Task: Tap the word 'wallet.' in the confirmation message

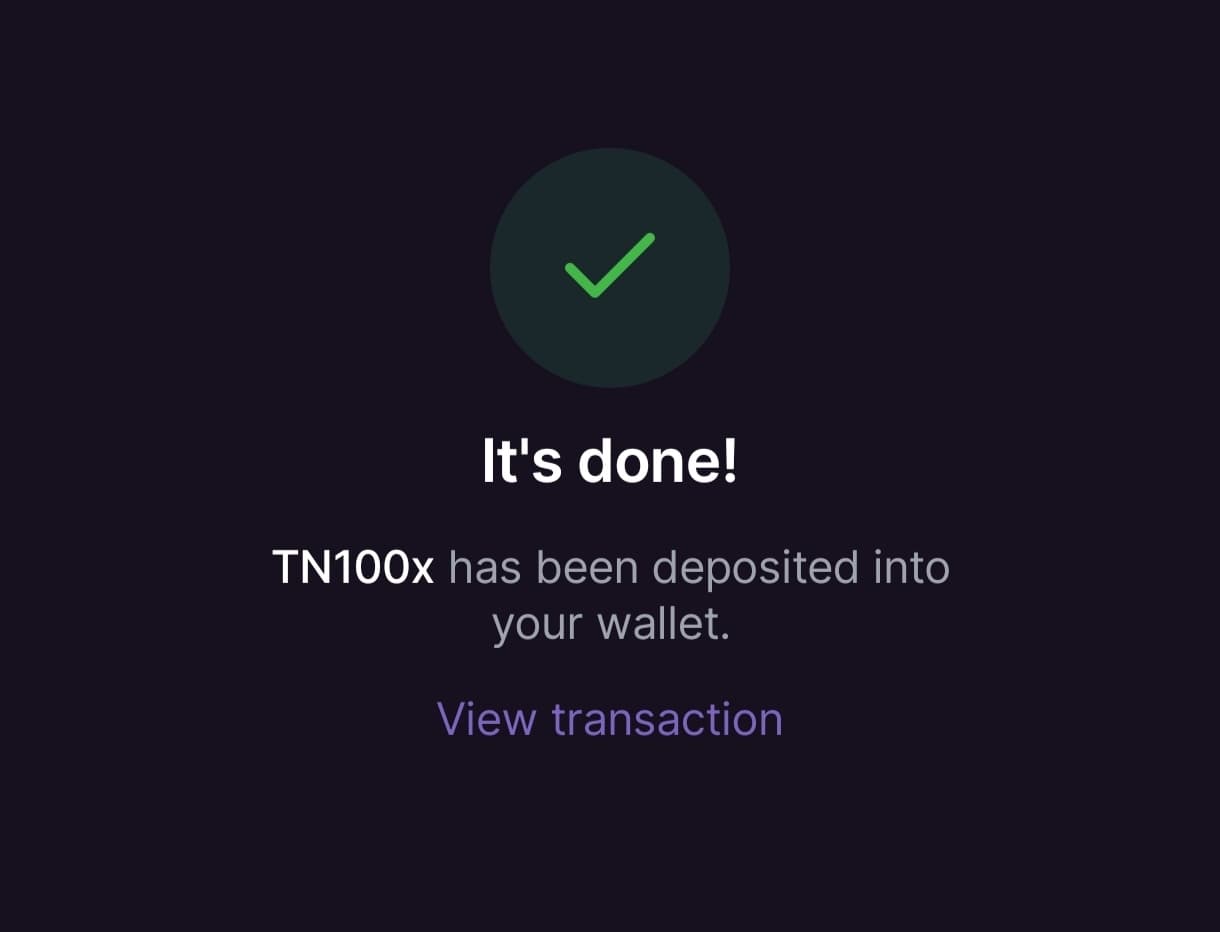Action: point(664,624)
